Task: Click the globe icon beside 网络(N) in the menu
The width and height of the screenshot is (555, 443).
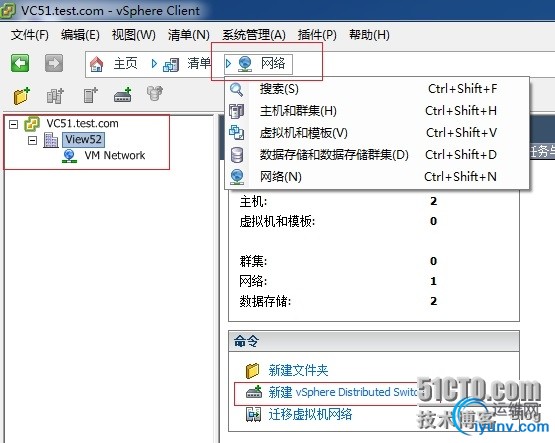Action: 237,177
